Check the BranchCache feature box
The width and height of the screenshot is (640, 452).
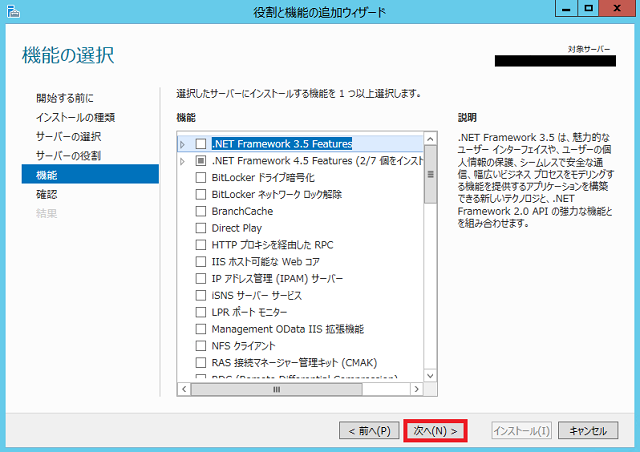[201, 212]
